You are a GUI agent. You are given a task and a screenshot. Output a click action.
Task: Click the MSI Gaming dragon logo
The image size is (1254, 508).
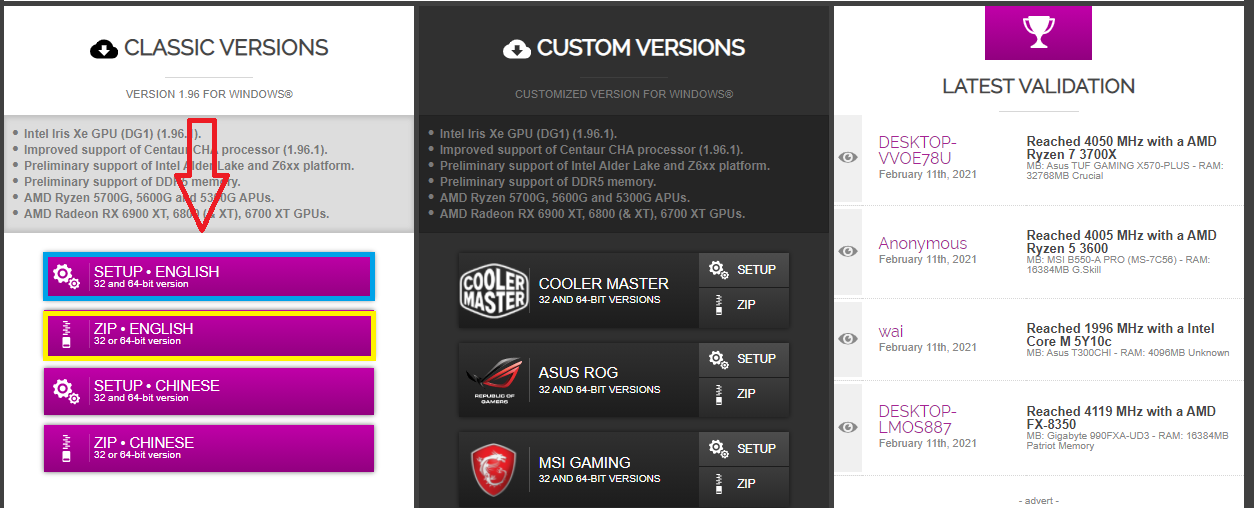pyautogui.click(x=494, y=469)
